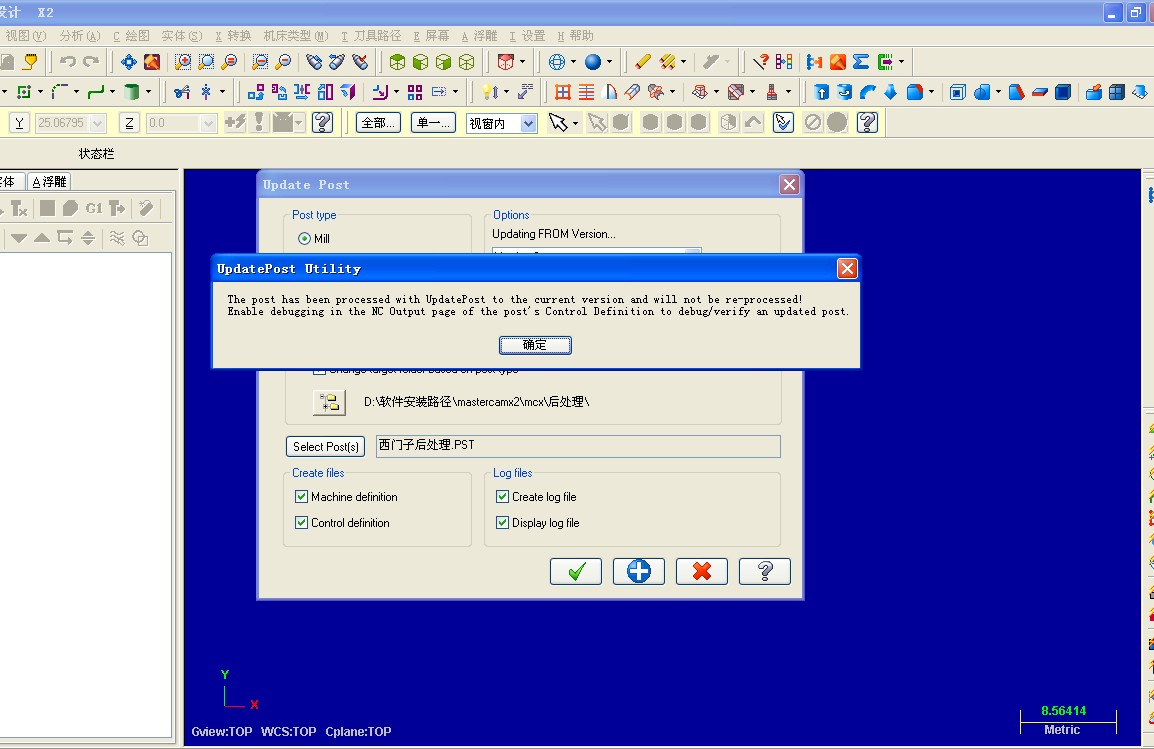Click the Undo arrow icon
This screenshot has height=749, width=1154.
[68, 62]
